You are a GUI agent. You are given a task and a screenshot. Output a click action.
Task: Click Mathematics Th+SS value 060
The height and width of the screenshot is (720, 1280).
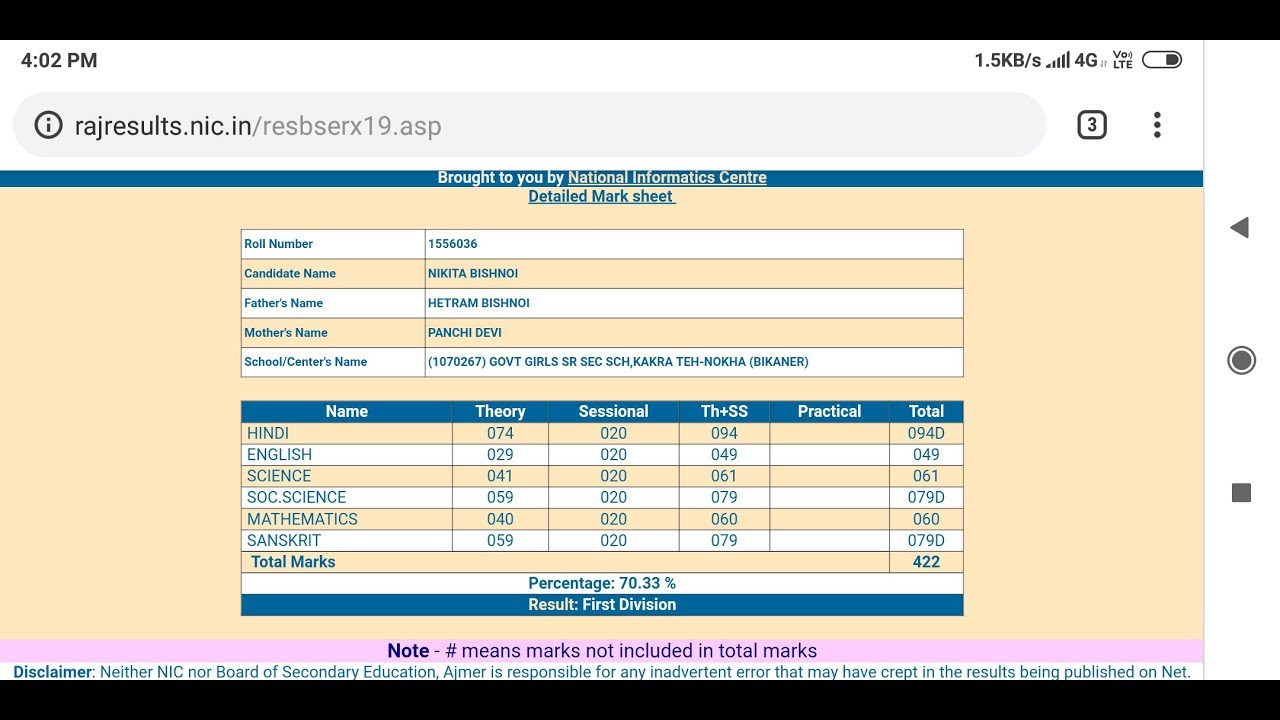point(724,519)
